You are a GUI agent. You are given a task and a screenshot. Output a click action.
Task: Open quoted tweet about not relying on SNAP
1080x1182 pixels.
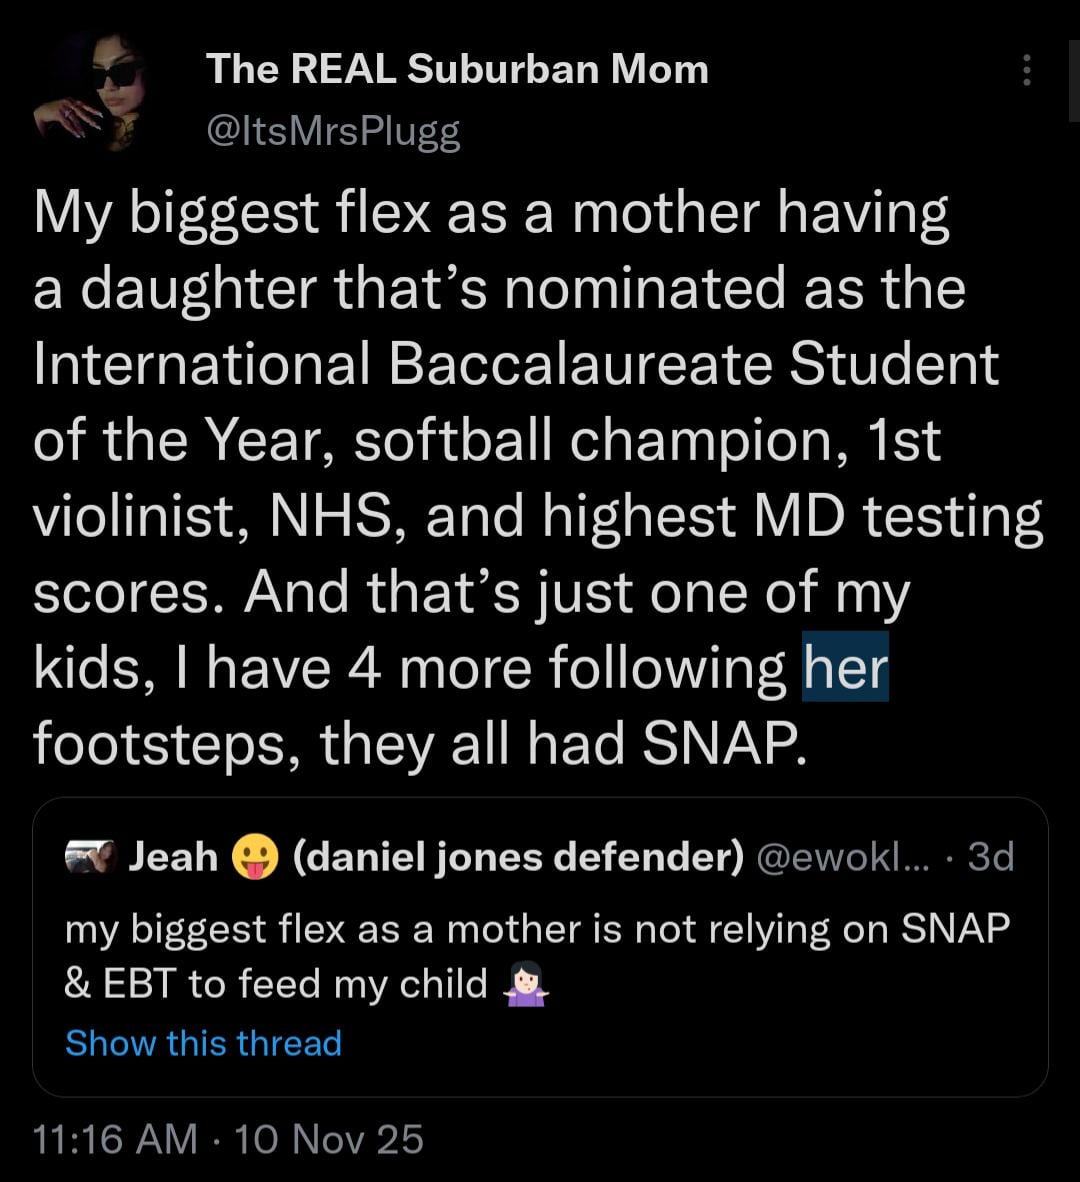540,957
